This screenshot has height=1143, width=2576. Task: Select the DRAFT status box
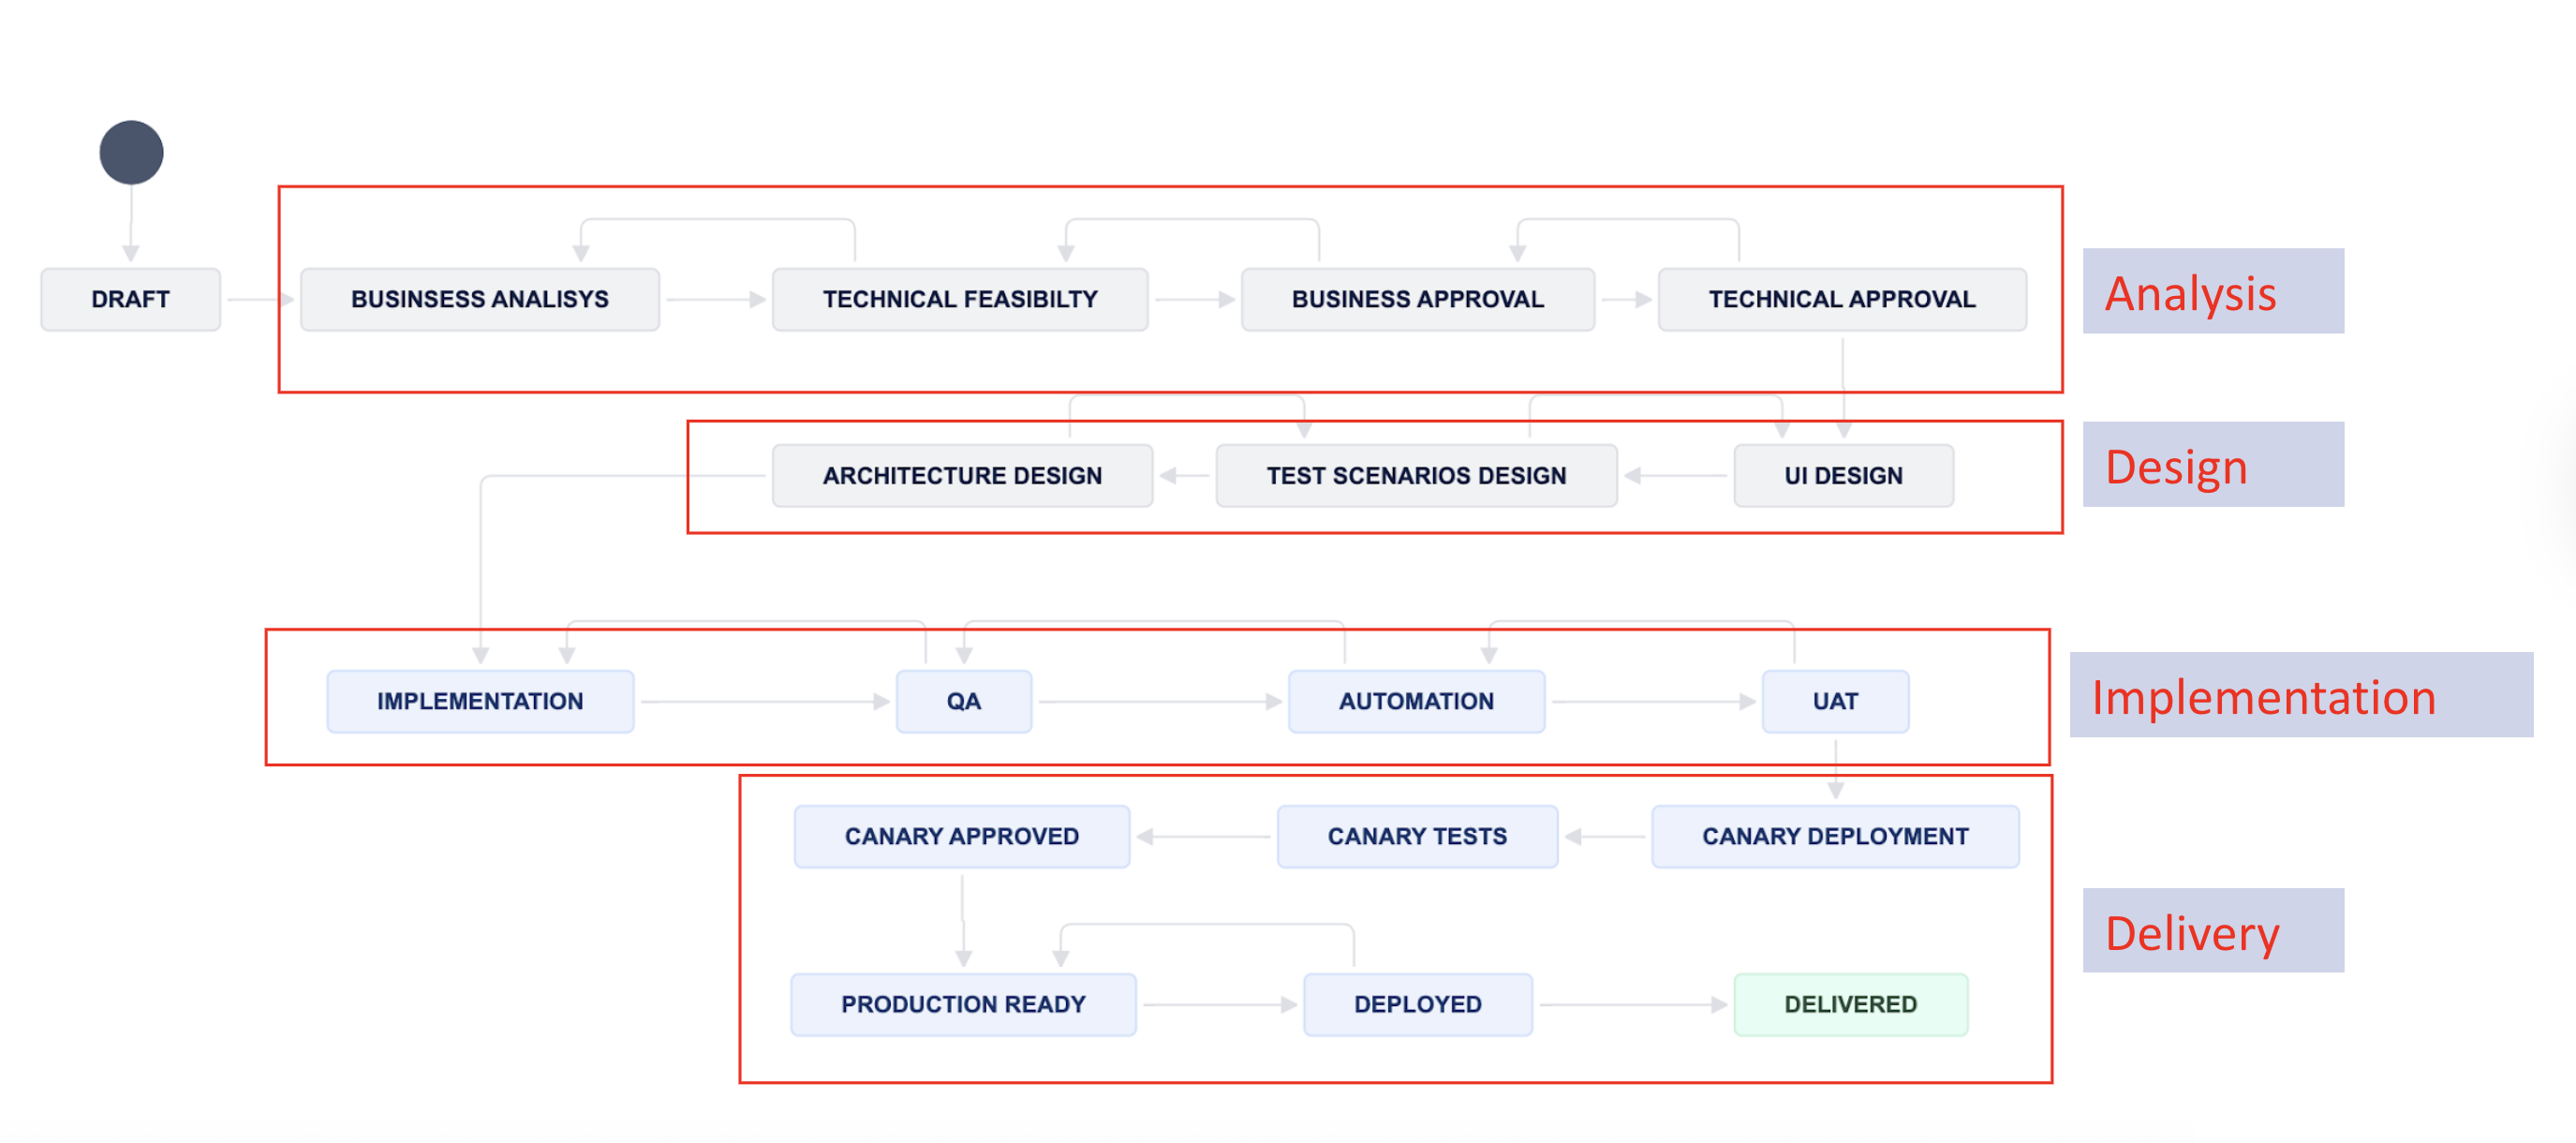click(x=130, y=299)
